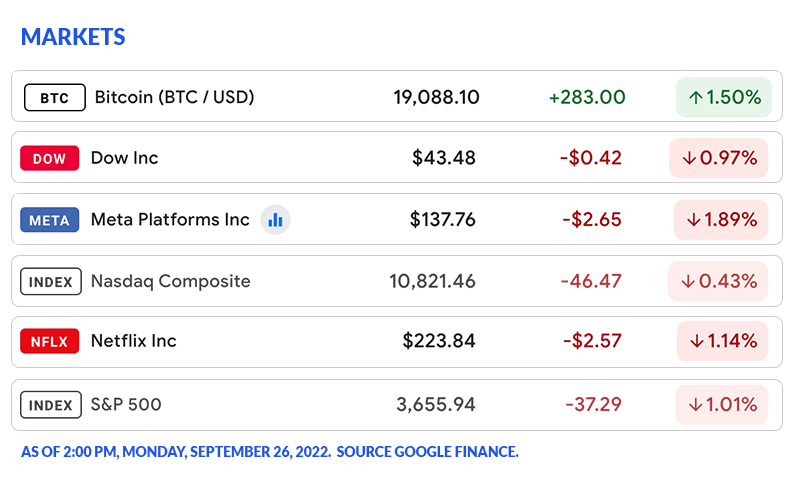Click S&P 500's 1.01% down badge
This screenshot has height=496, width=796.
point(722,405)
